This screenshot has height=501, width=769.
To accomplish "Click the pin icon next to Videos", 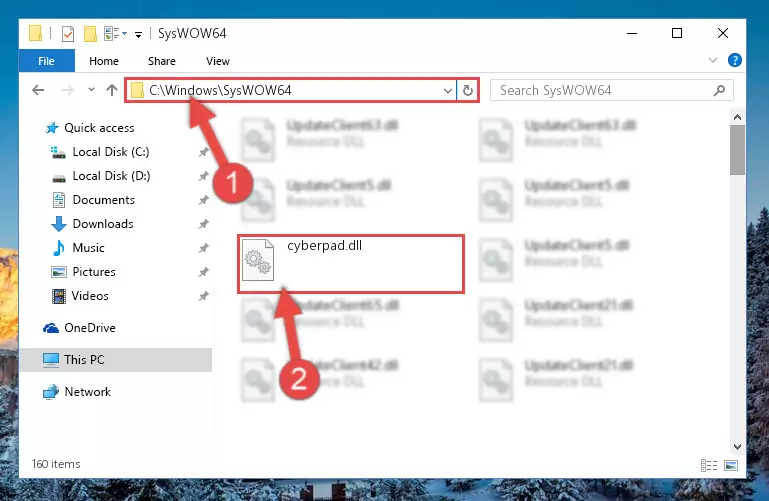I will (x=204, y=297).
